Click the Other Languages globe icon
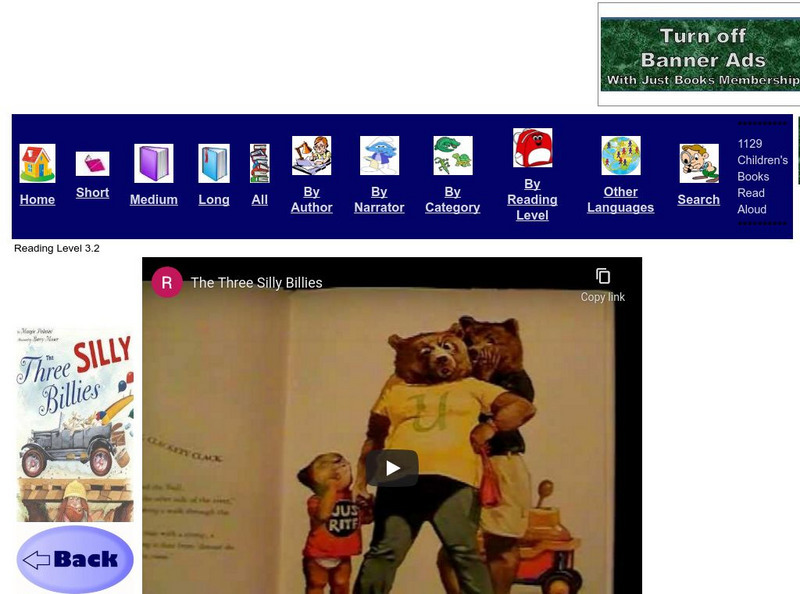Screen dimensions: 800x594 (x=620, y=156)
